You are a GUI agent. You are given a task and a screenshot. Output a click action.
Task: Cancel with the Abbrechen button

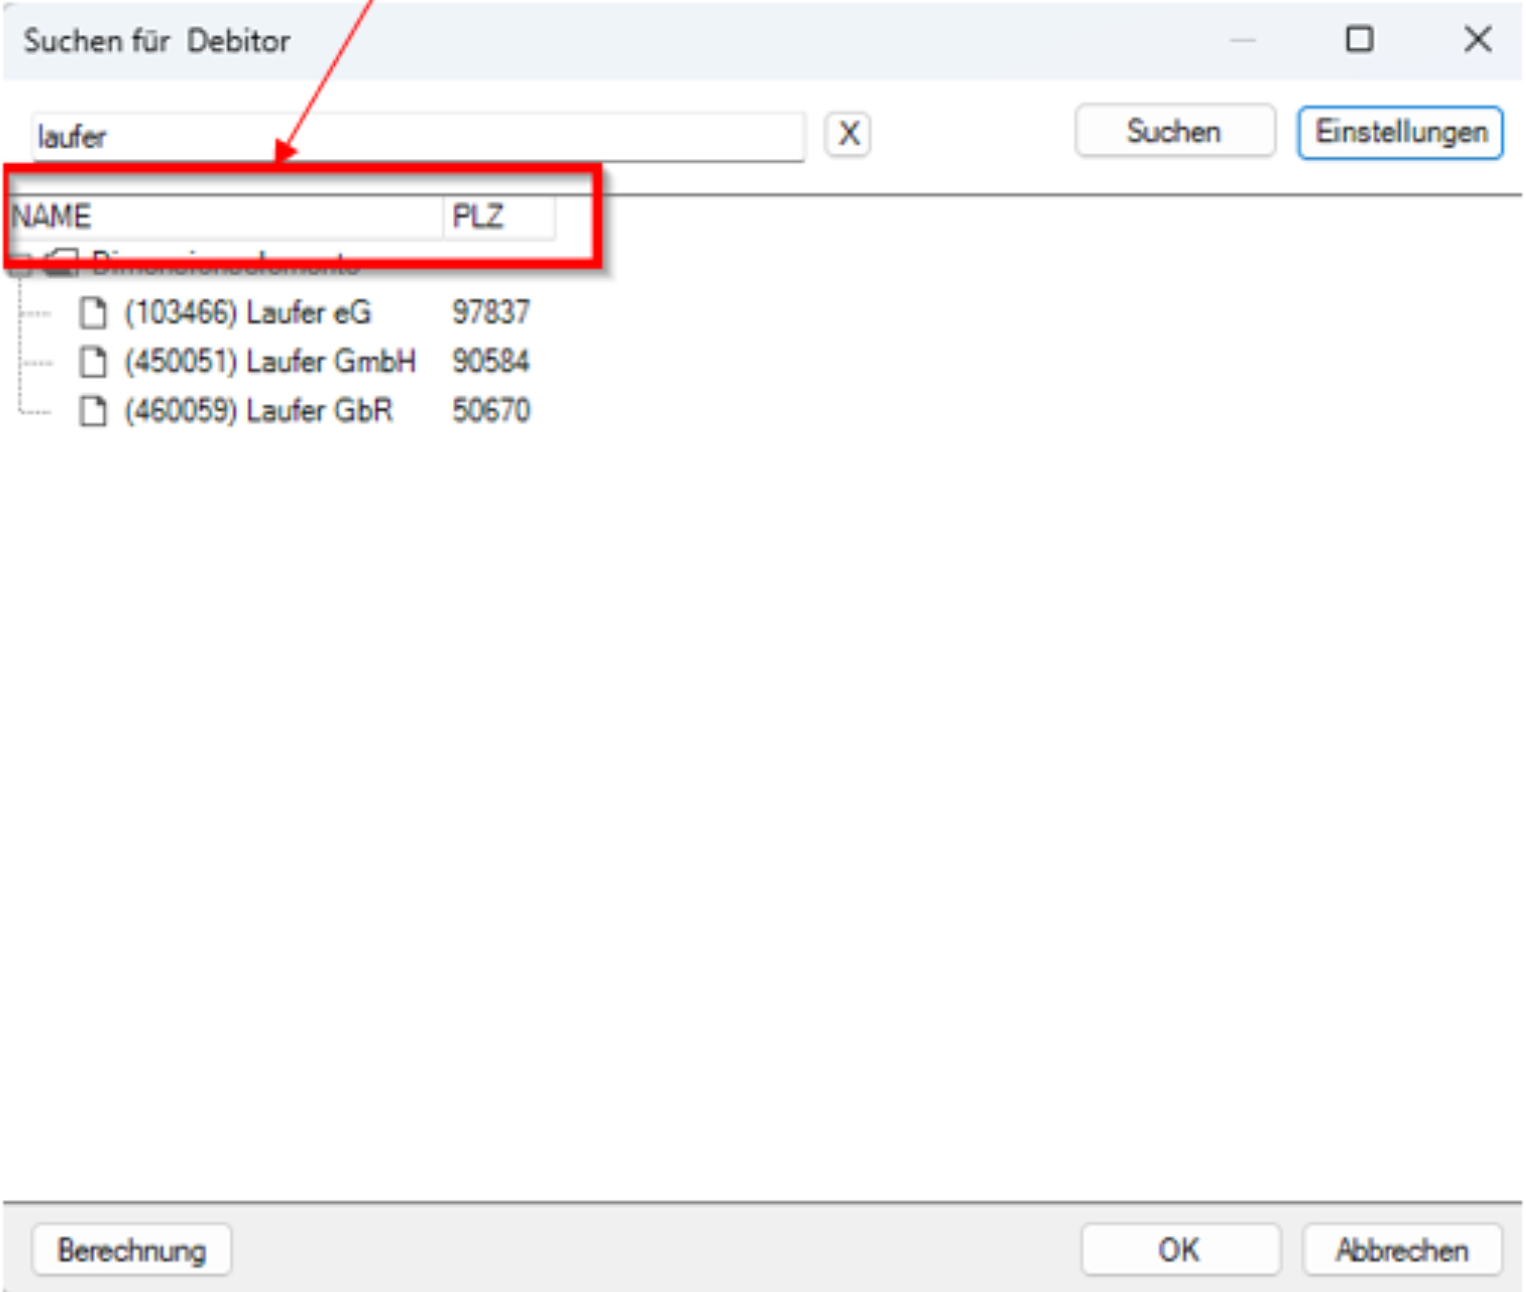point(1402,1250)
